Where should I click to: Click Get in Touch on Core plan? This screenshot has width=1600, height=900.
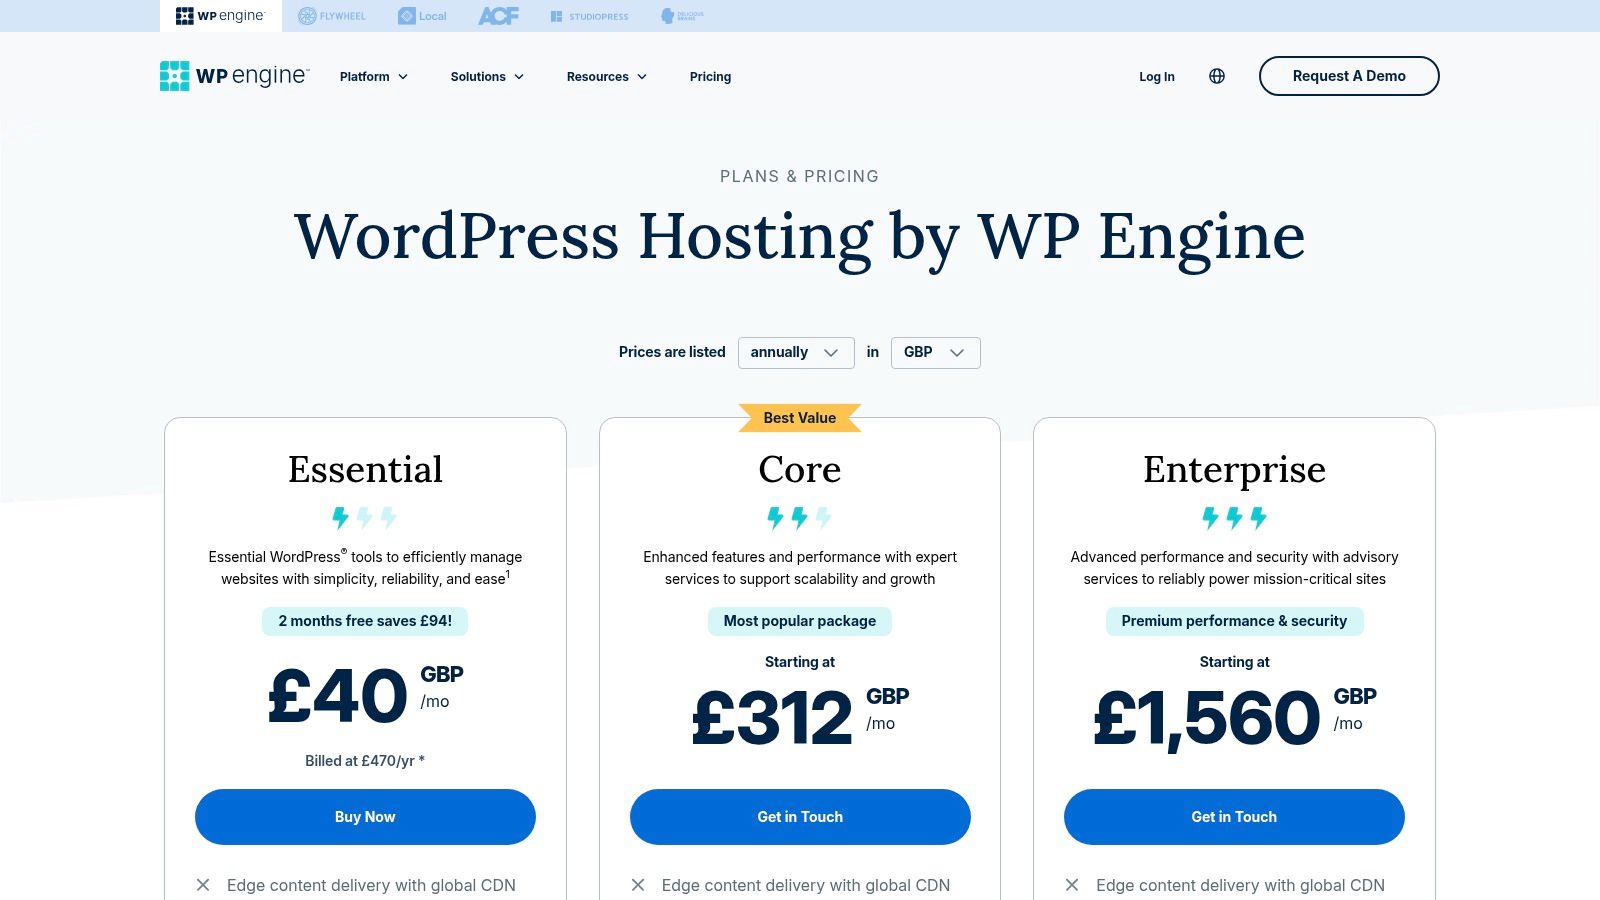[x=800, y=817]
